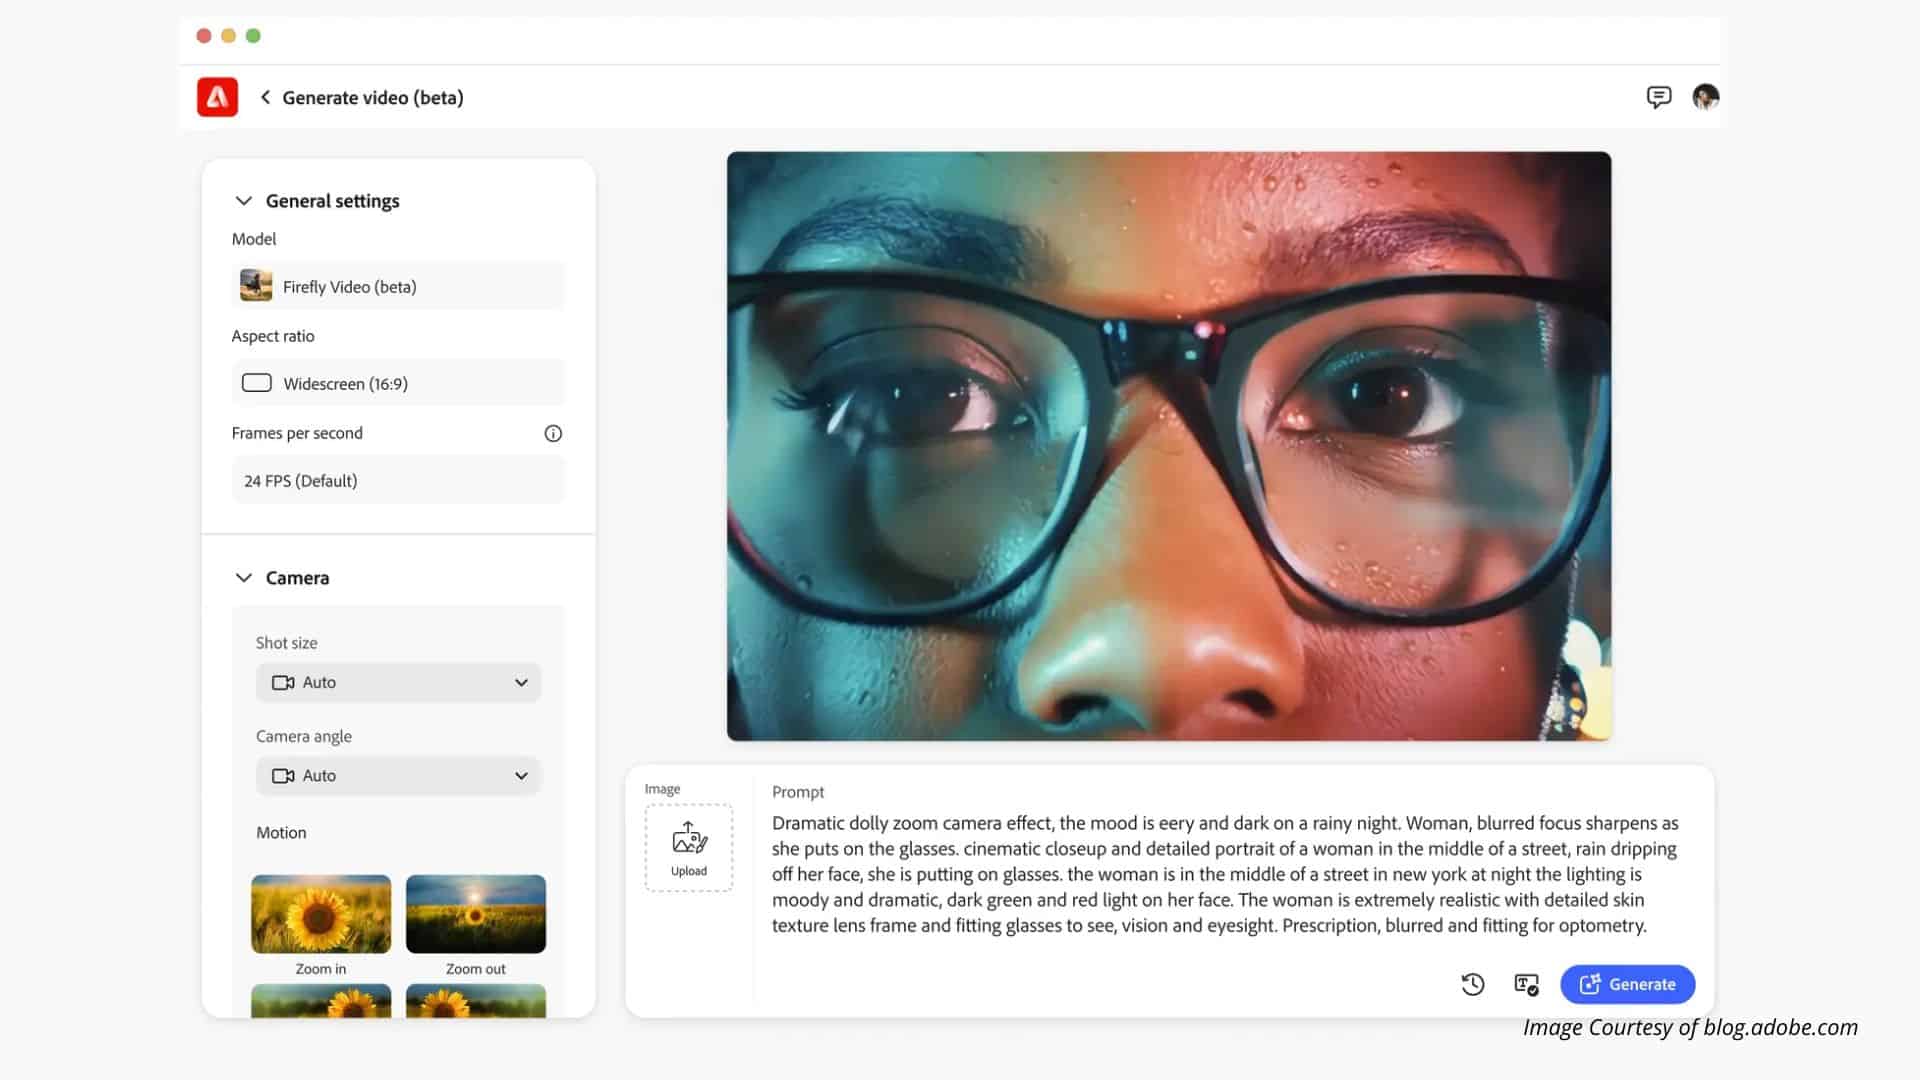Click the image Upload icon box
This screenshot has height=1080, width=1920.
point(689,847)
